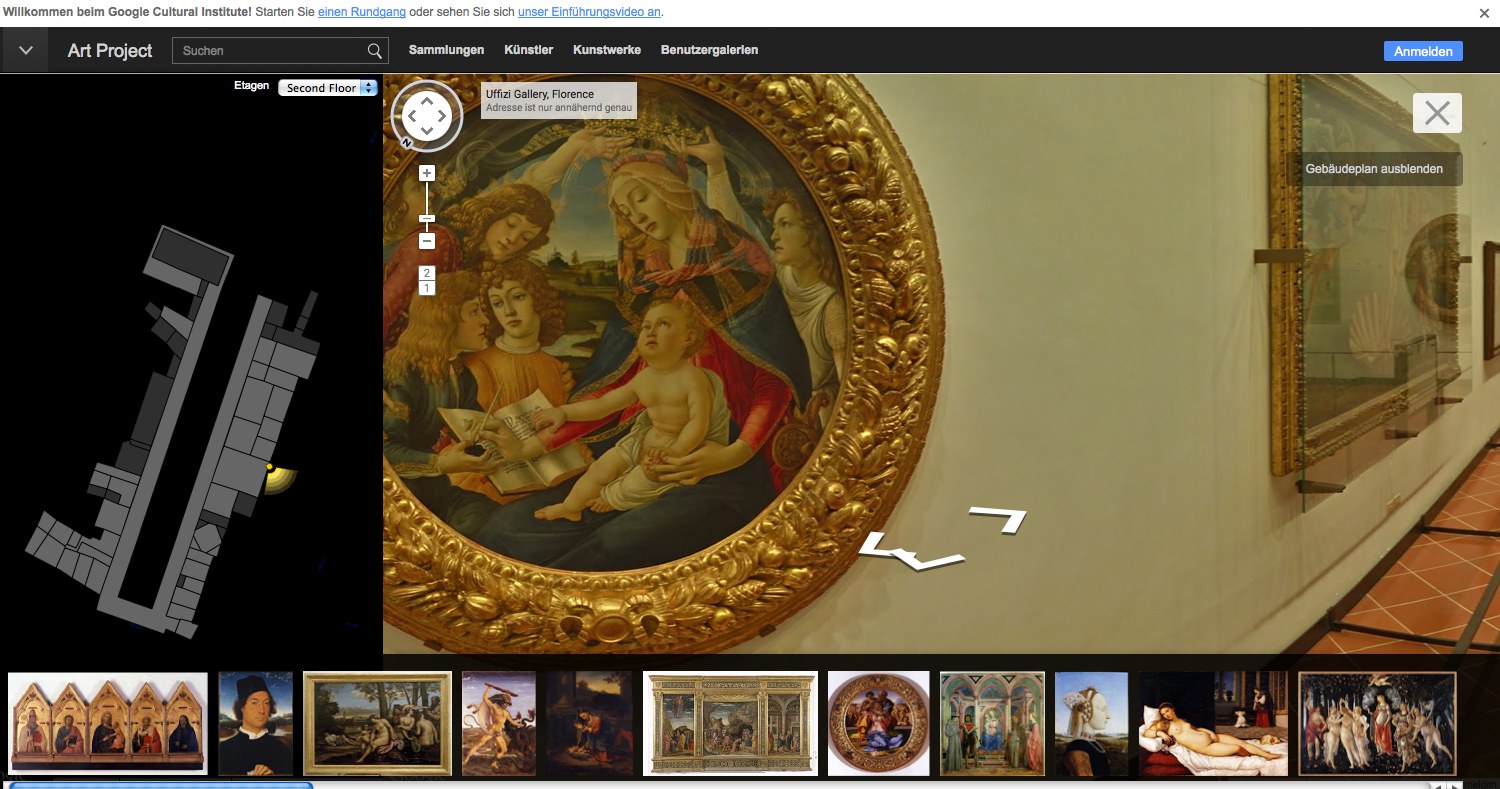Select the round tondo painting thumbnail
The height and width of the screenshot is (789, 1500).
tap(879, 723)
